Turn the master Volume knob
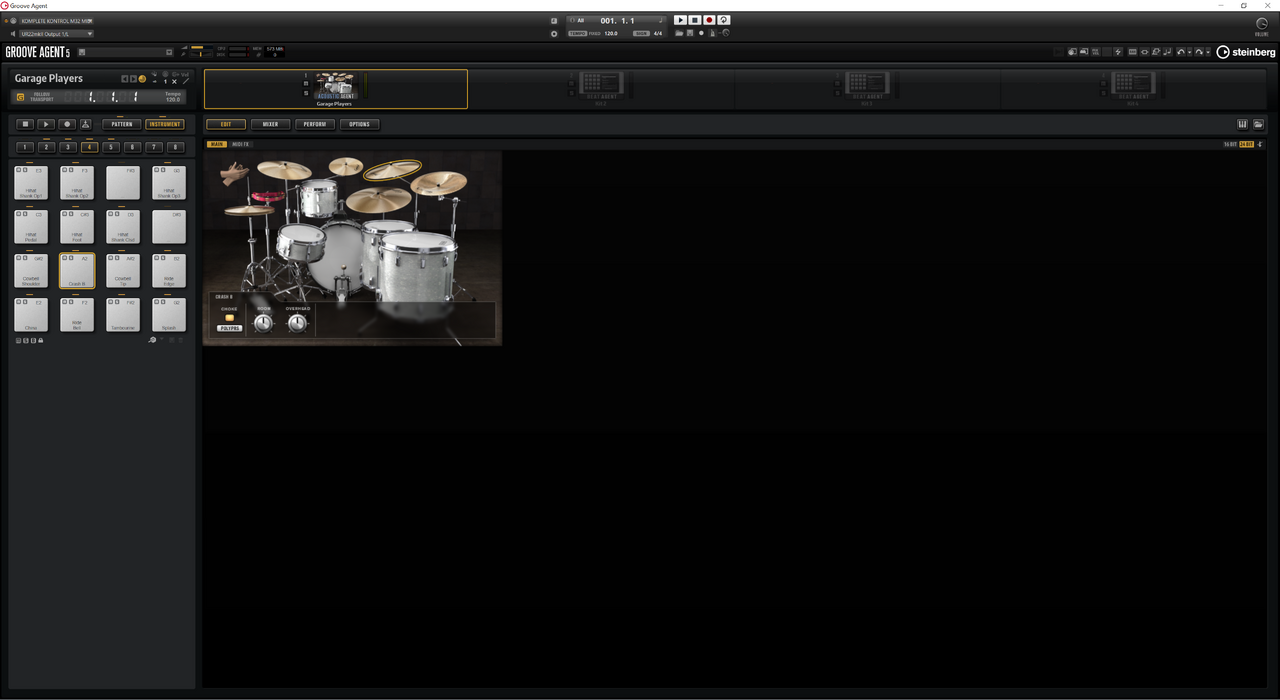Image resolution: width=1280 pixels, height=700 pixels. (x=1262, y=23)
